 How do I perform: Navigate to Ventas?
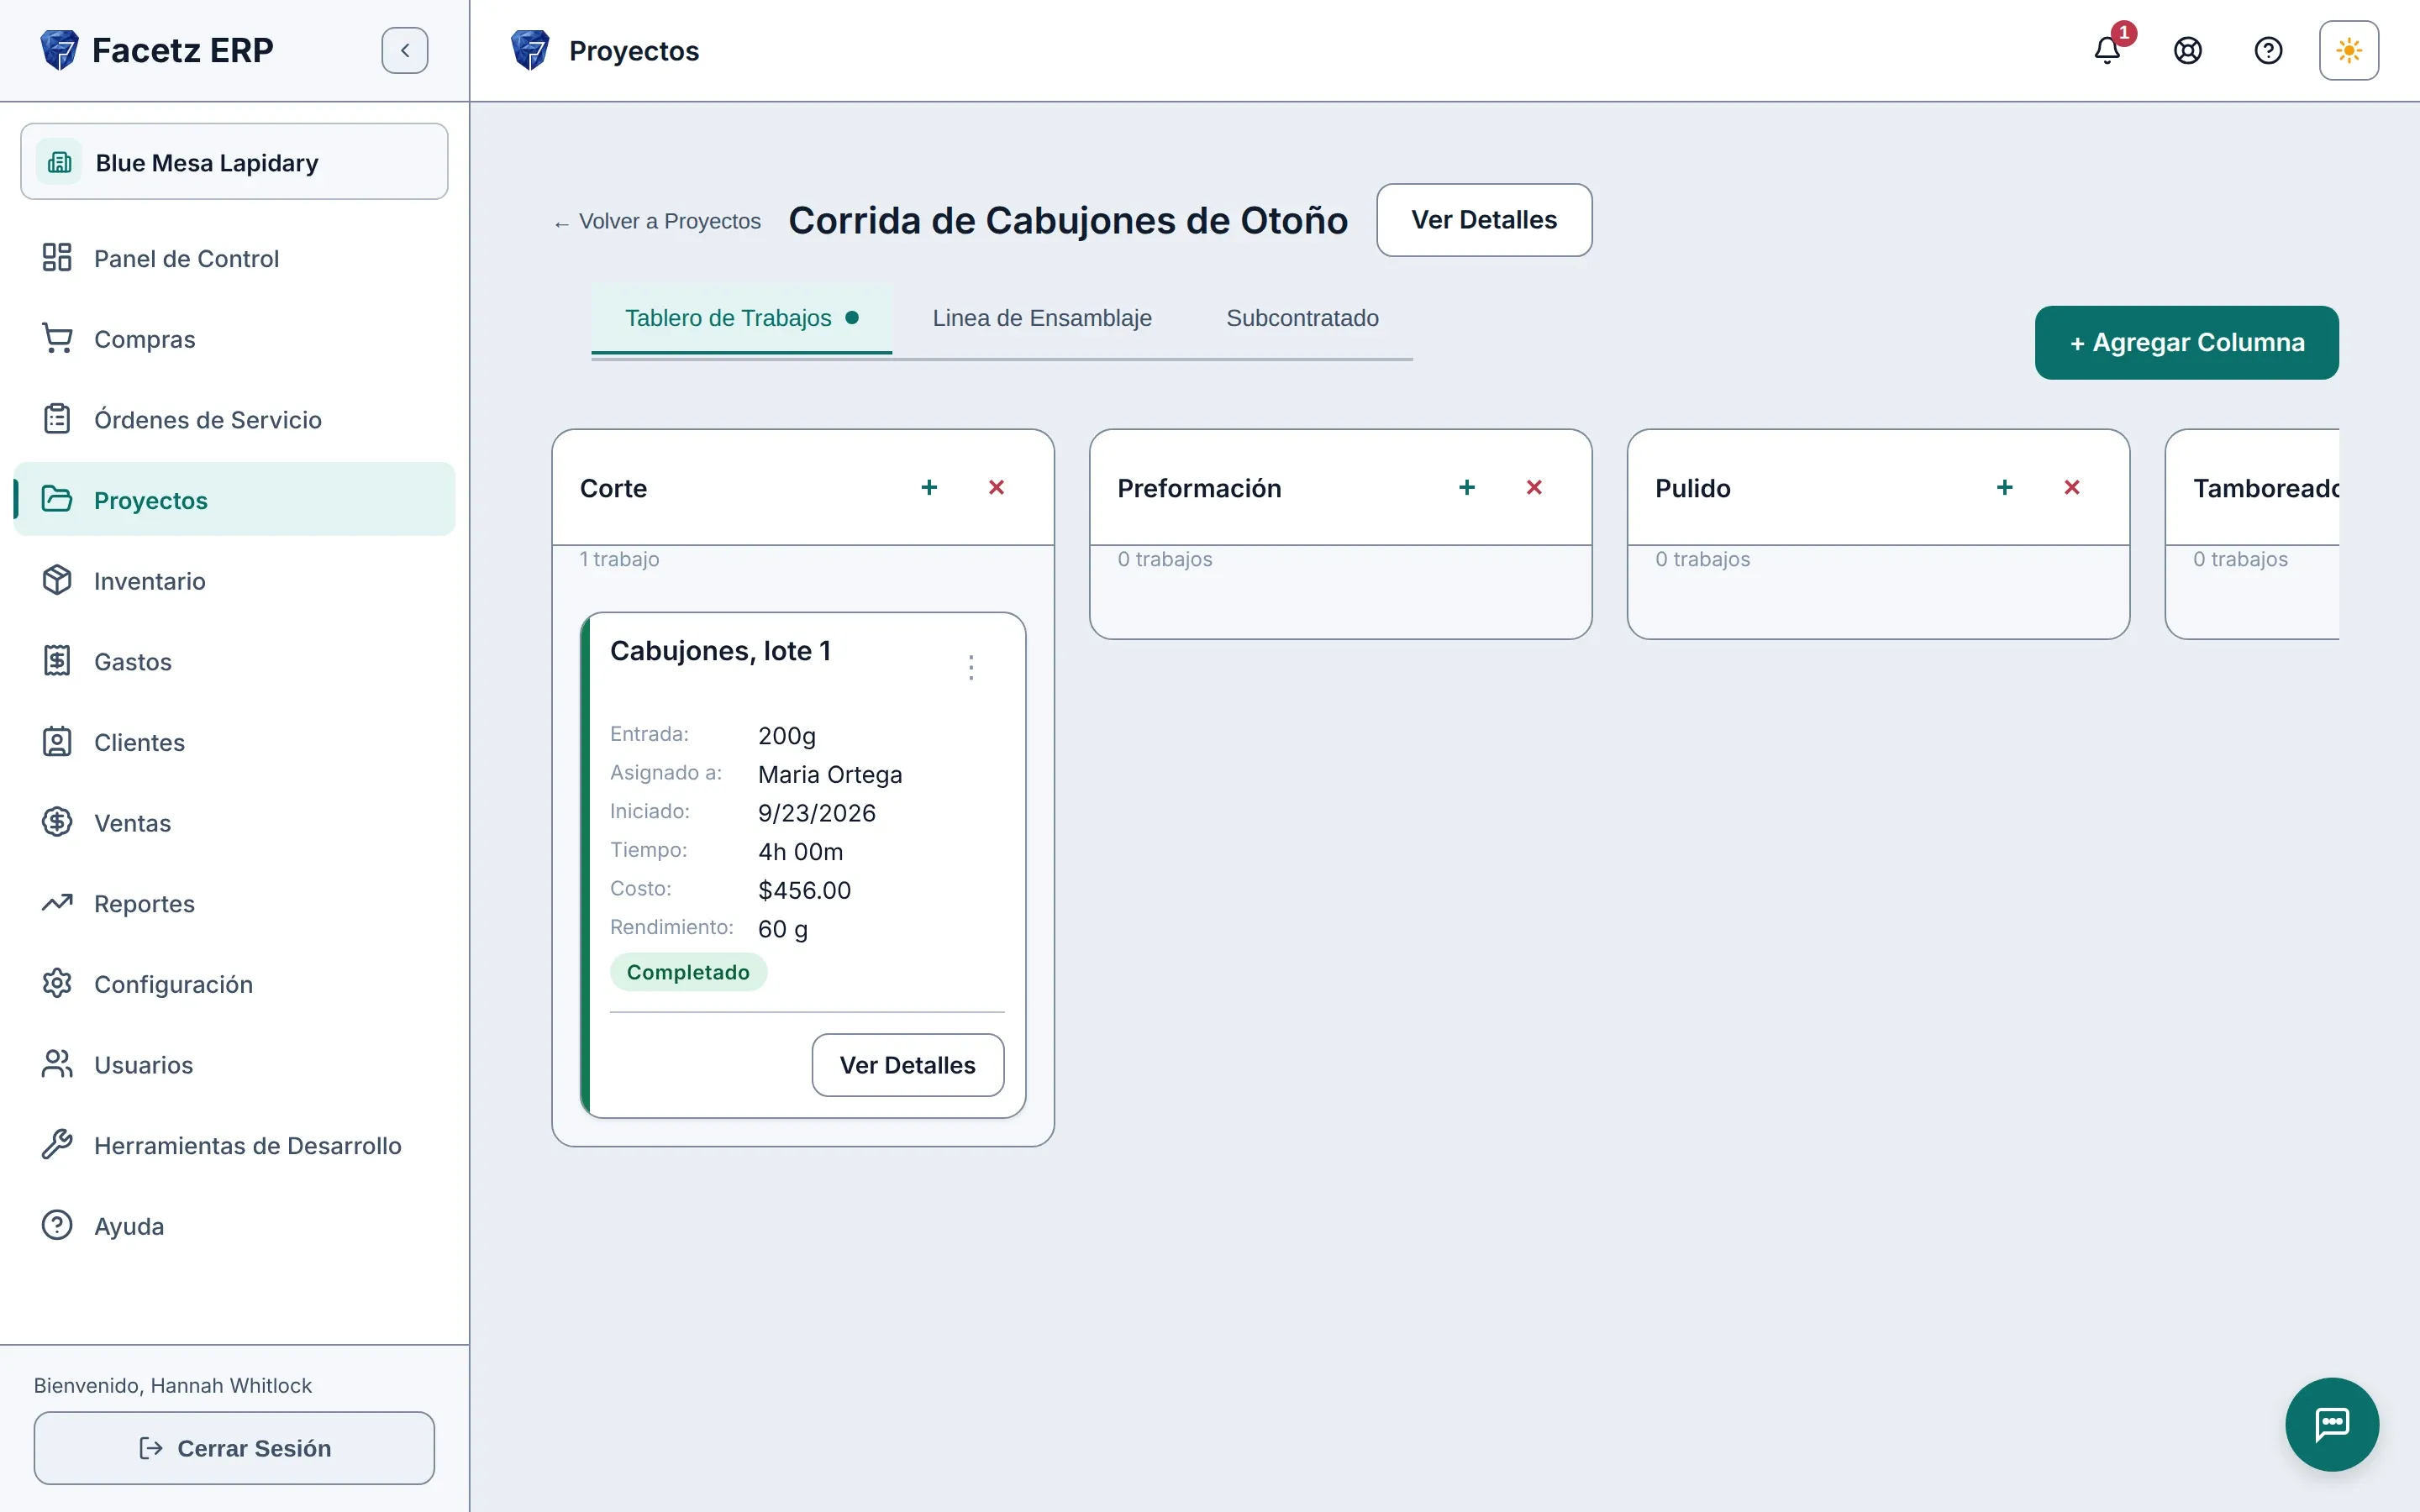pos(234,823)
